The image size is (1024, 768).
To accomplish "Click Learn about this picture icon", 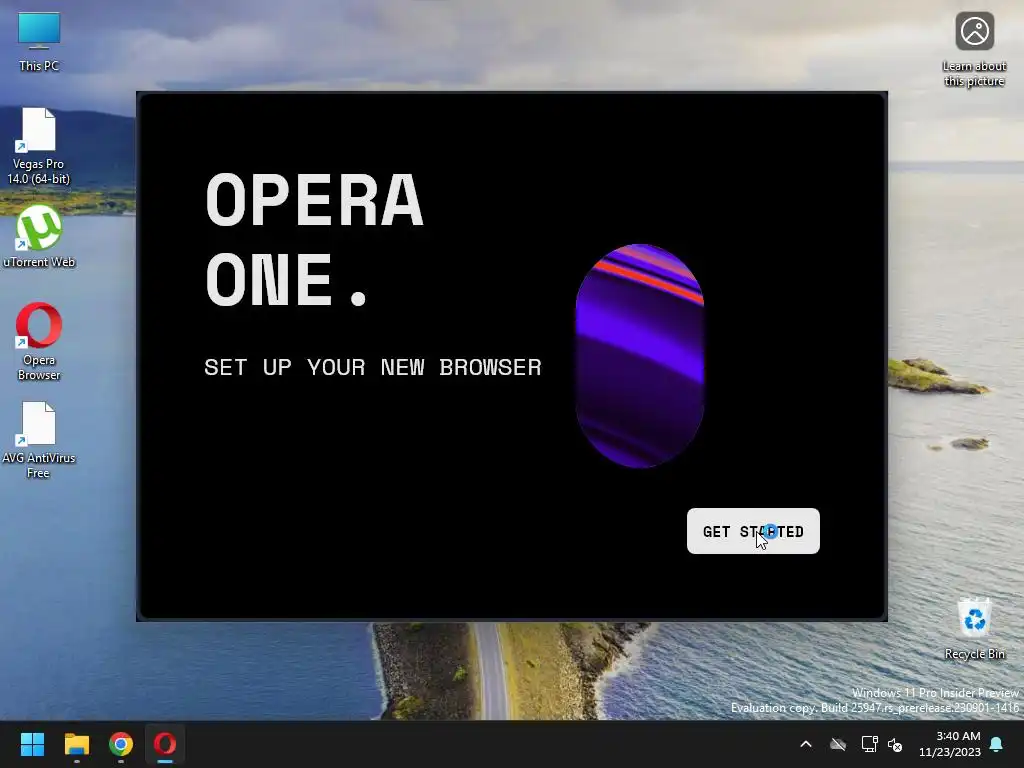I will point(974,50).
